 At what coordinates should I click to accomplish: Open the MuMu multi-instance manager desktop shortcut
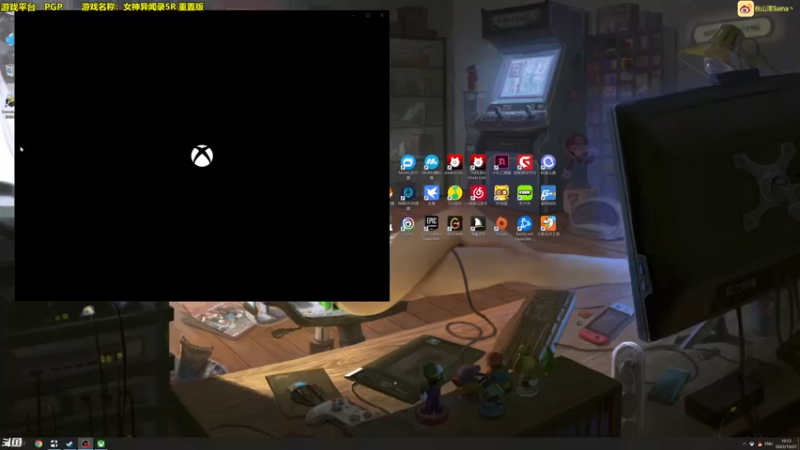pyautogui.click(x=408, y=163)
